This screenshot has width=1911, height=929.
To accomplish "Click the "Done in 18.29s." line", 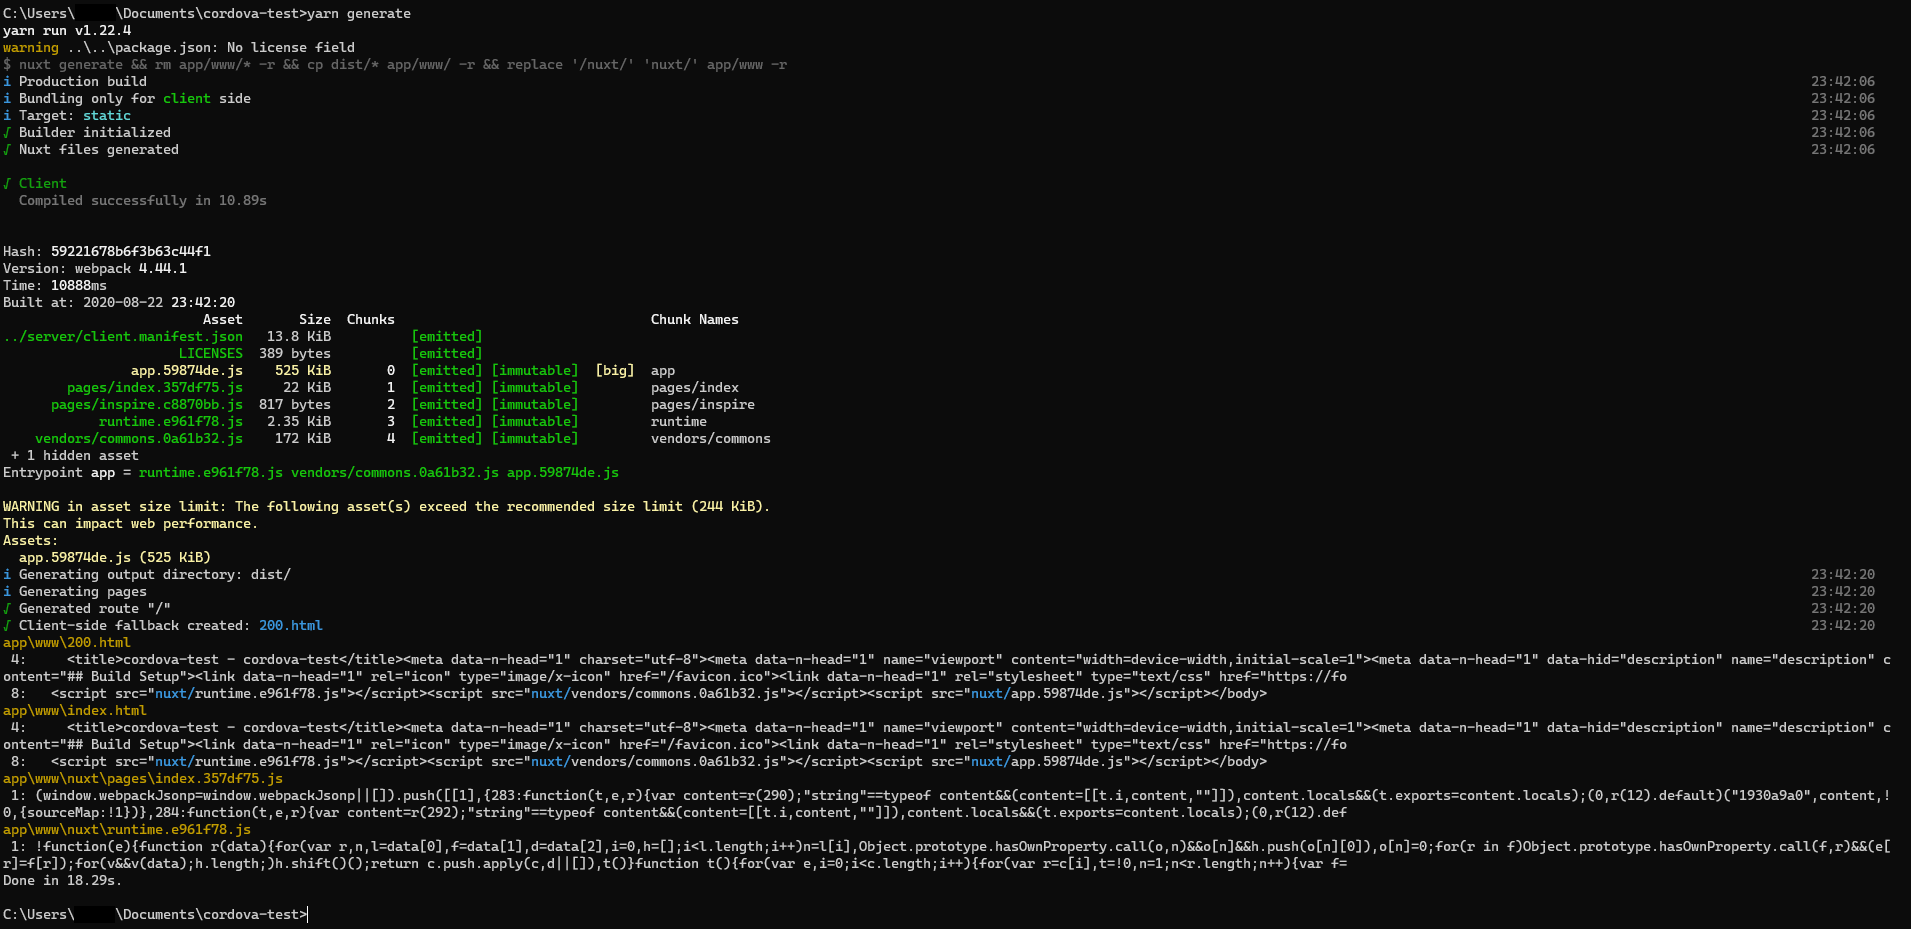I will click(x=63, y=880).
